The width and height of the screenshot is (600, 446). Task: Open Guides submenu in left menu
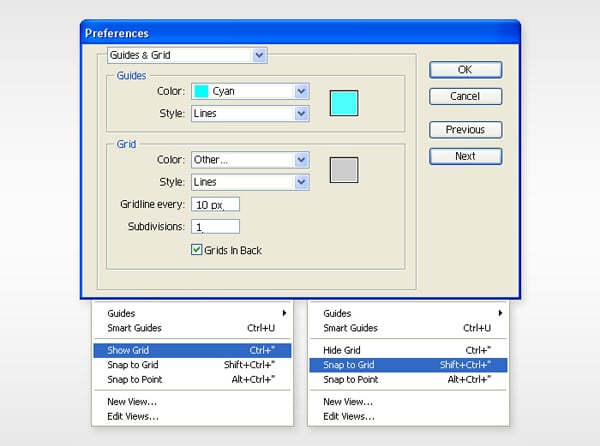click(191, 314)
